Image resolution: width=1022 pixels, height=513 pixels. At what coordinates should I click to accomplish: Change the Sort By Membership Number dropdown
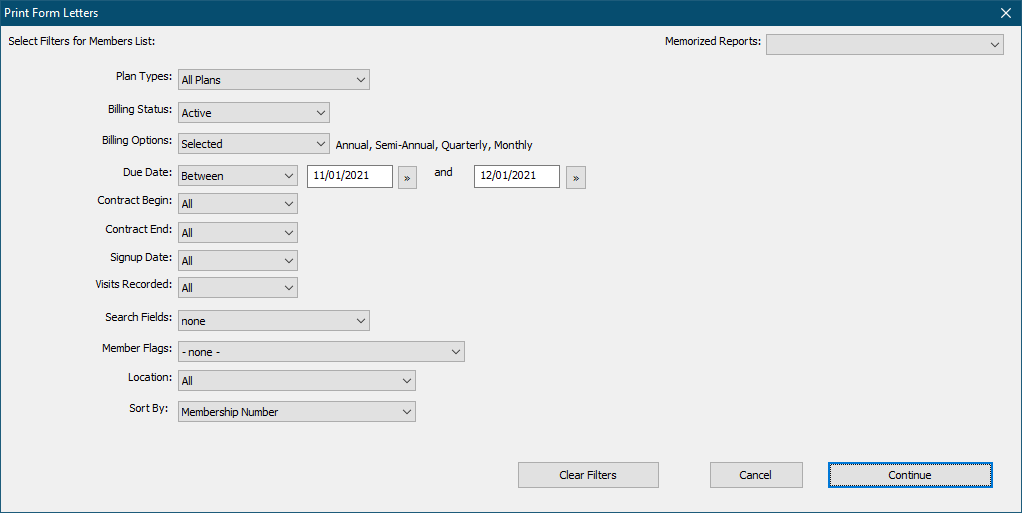point(296,412)
